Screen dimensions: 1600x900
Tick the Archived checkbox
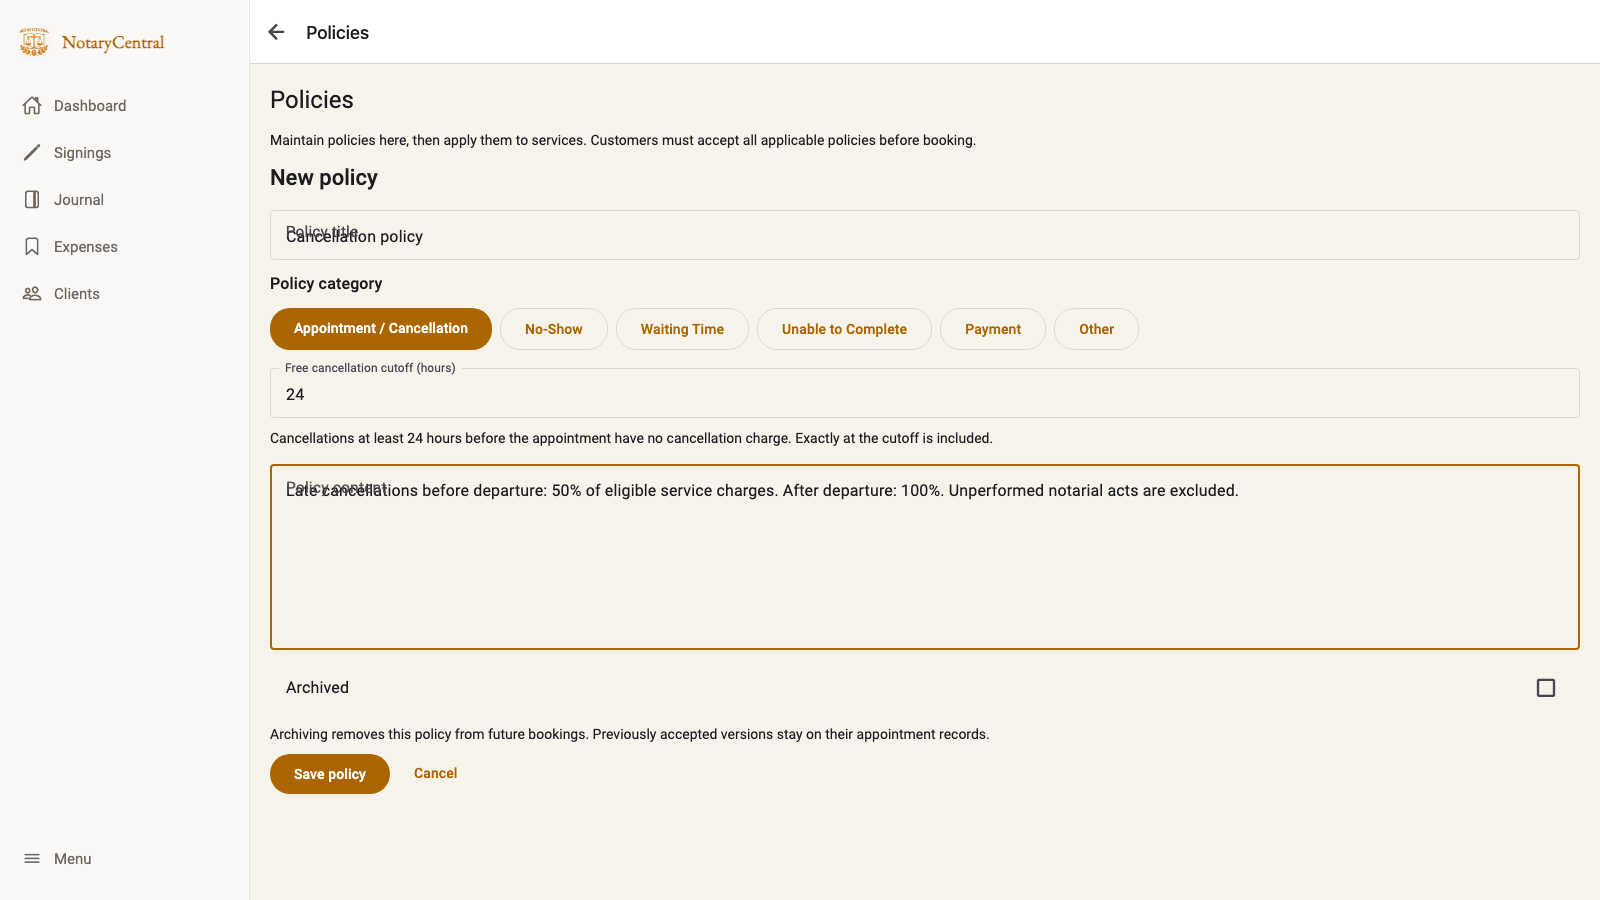pyautogui.click(x=1546, y=688)
